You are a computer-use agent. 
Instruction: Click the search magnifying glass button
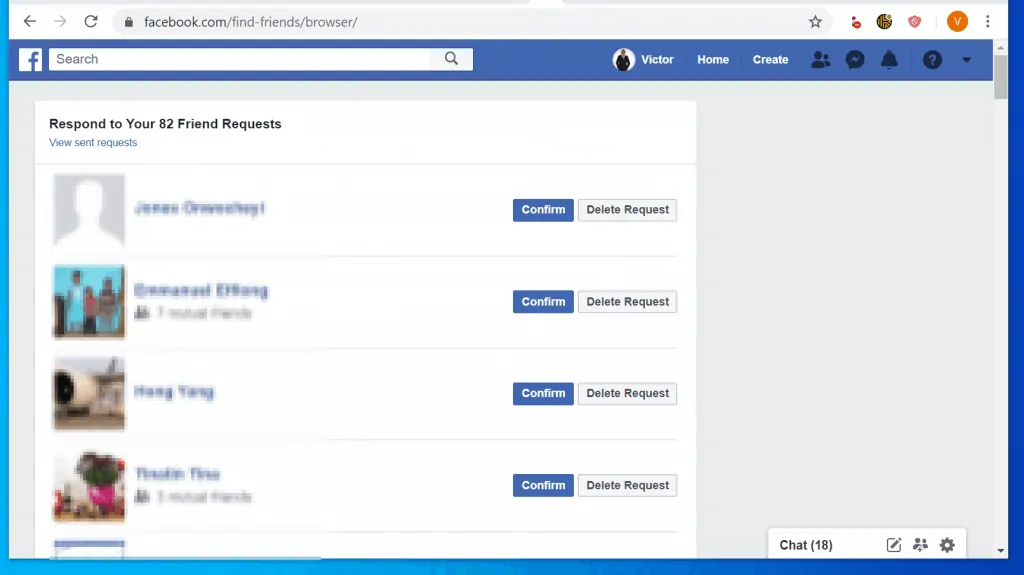[452, 59]
